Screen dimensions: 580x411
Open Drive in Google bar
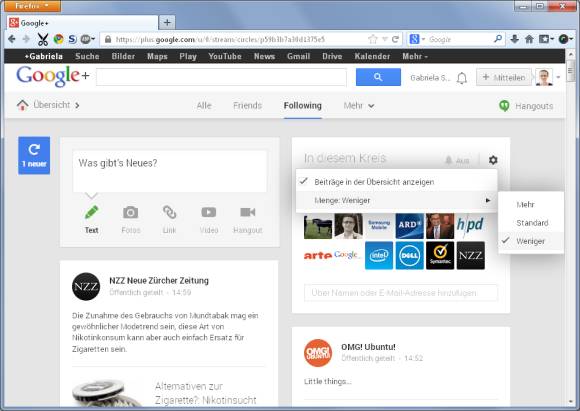tap(332, 56)
